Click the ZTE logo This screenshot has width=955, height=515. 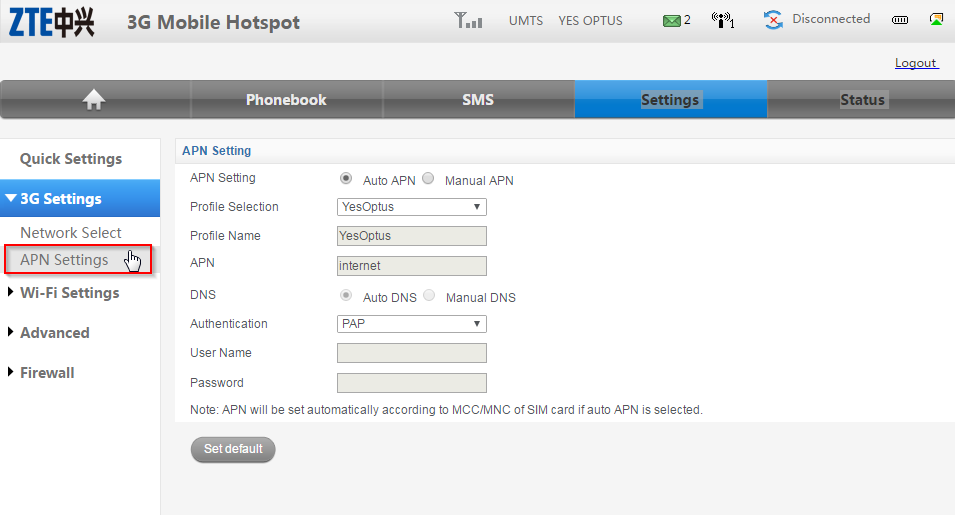[52, 22]
